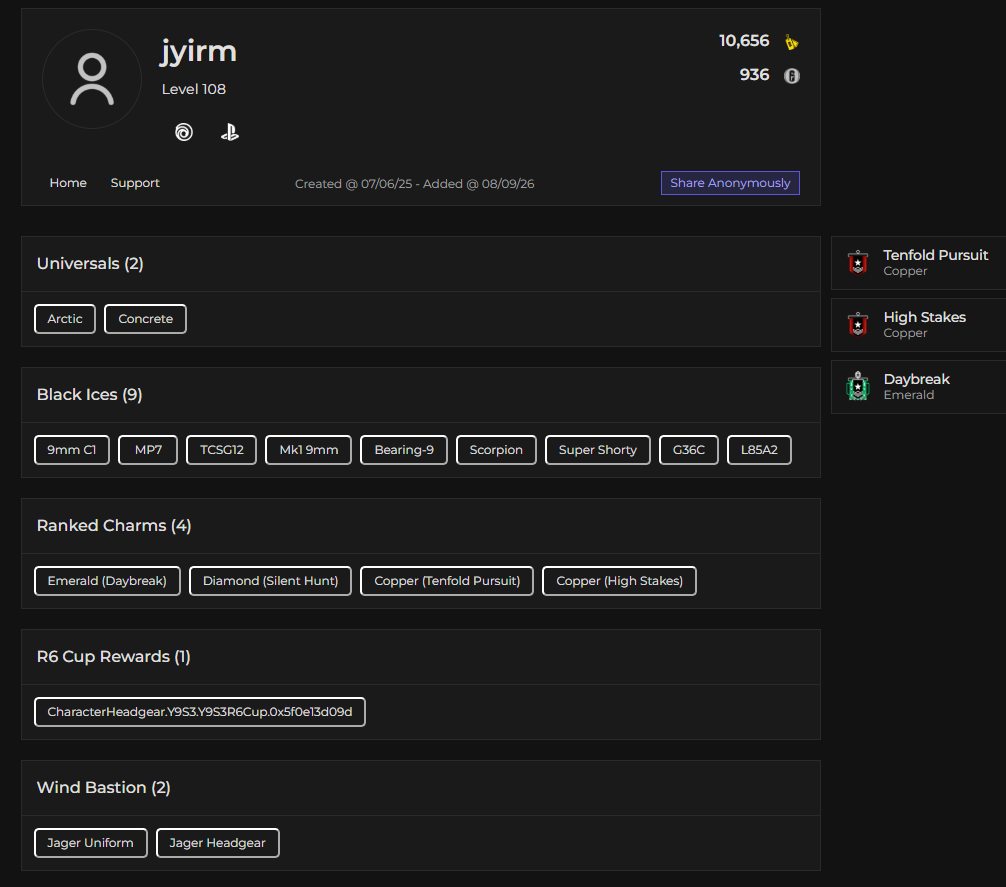Click the Daybreak emerald rank badge
Image resolution: width=1006 pixels, height=887 pixels.
[858, 386]
